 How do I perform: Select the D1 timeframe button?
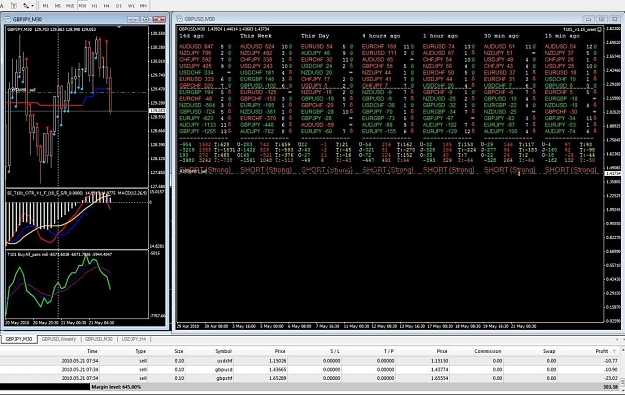119,6
